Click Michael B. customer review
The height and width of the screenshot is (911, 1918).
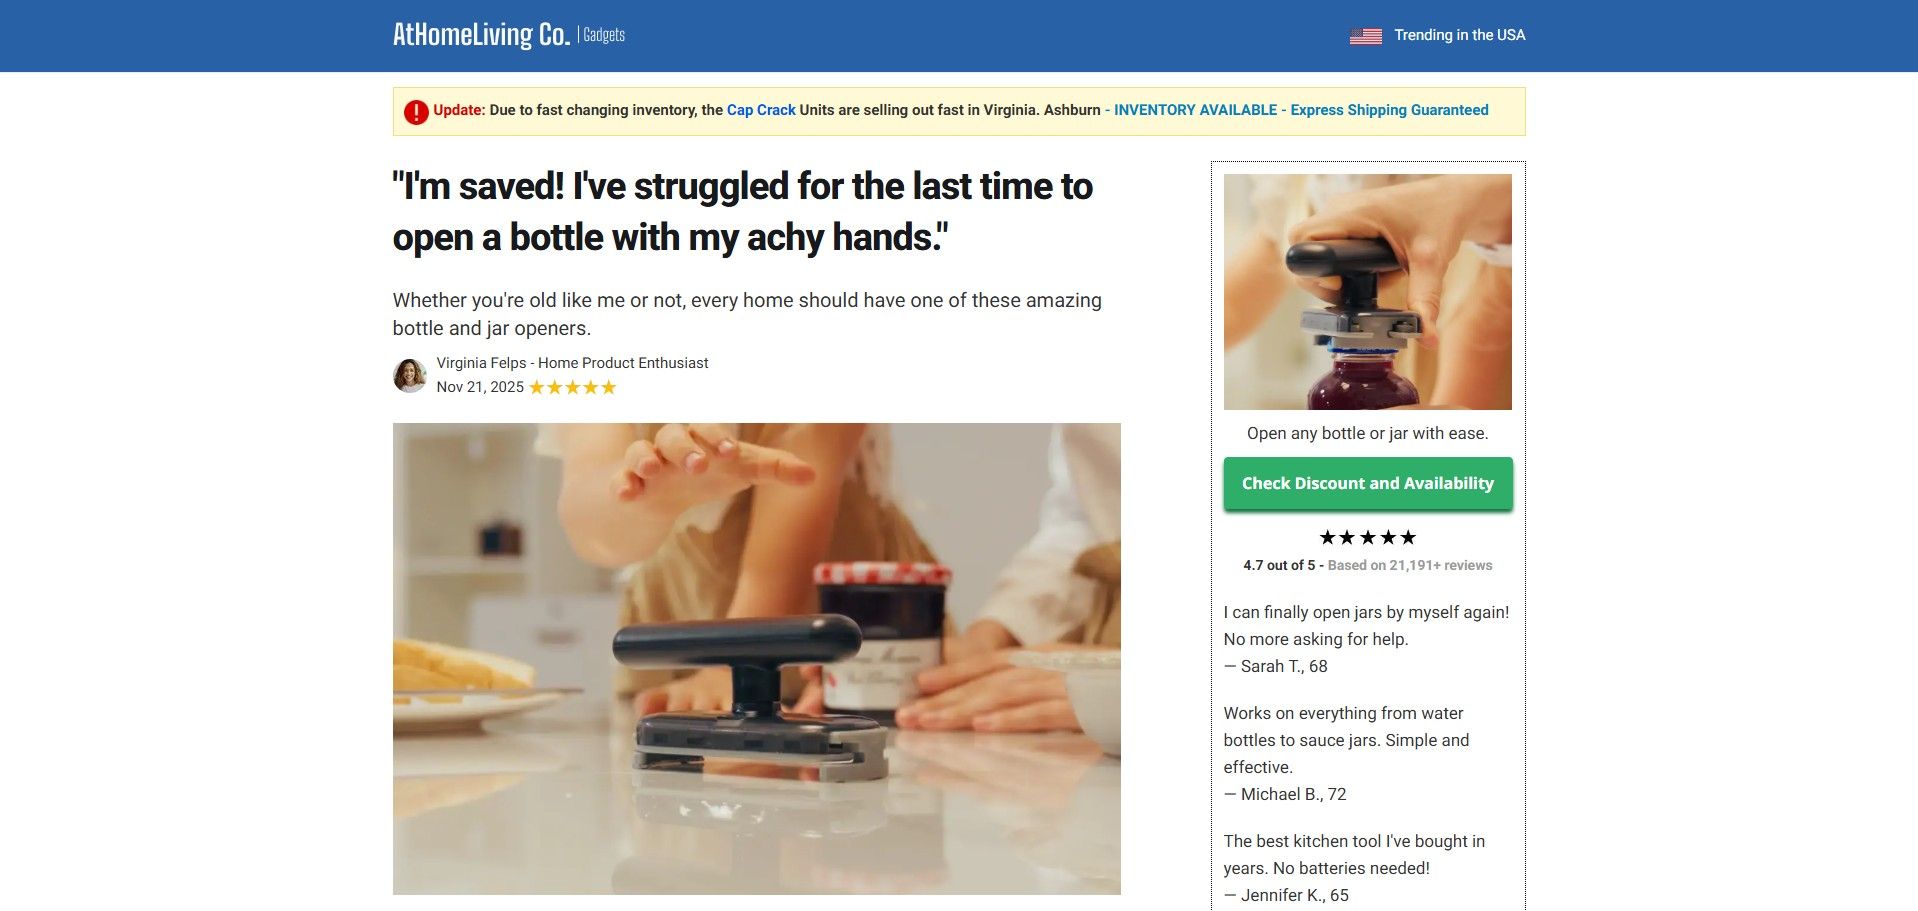[1346, 754]
